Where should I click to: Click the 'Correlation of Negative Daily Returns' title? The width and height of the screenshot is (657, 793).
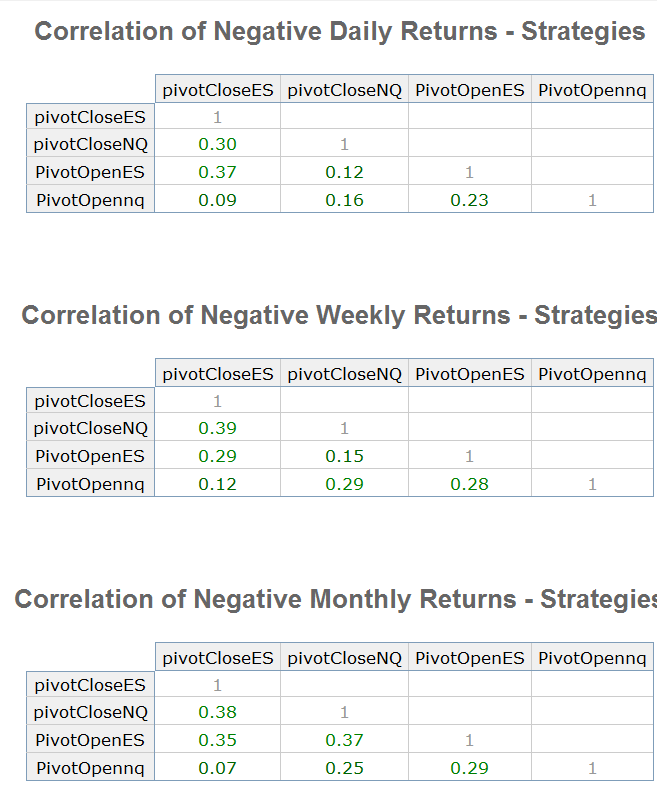pyautogui.click(x=339, y=32)
